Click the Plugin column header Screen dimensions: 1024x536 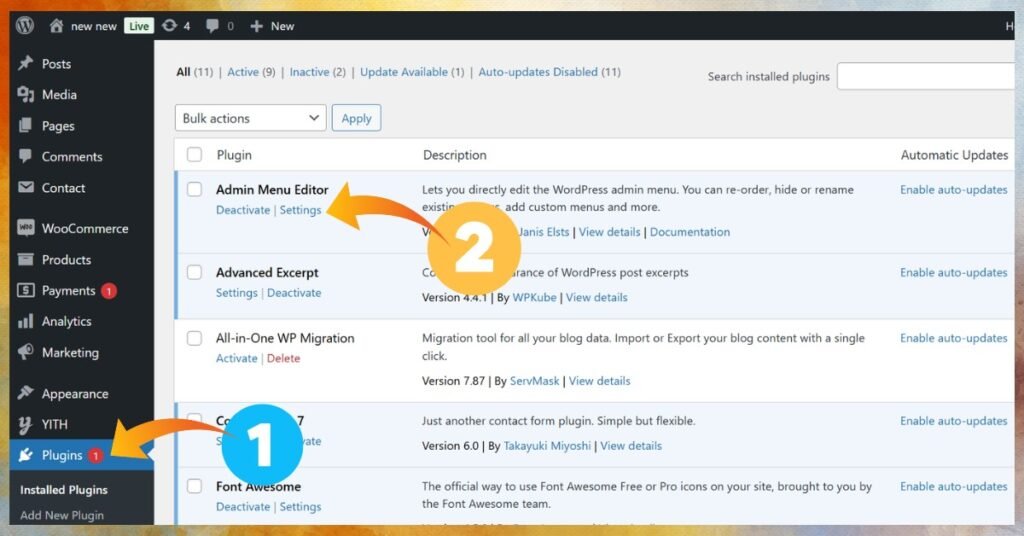pos(234,155)
